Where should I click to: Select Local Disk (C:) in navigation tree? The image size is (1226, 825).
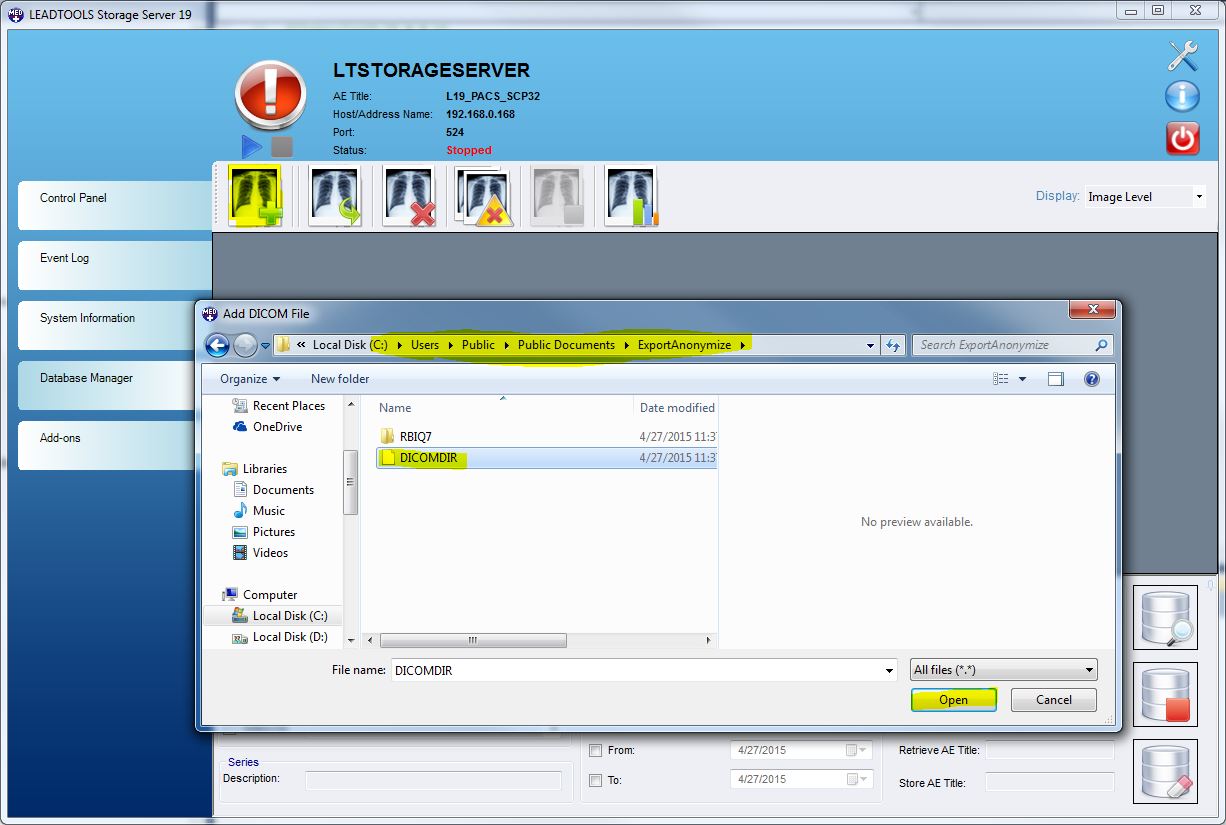290,616
